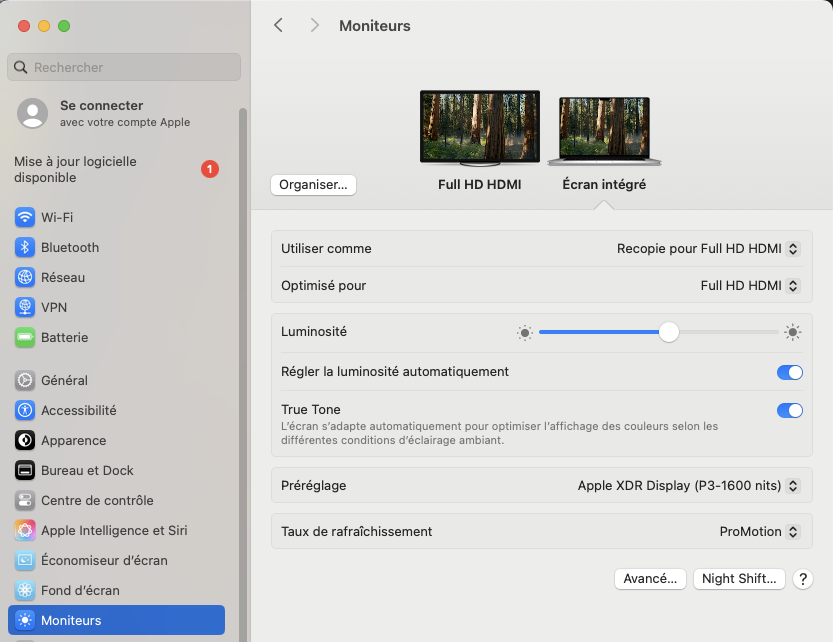
Task: Select the Réseau globe icon
Action: (x=25, y=277)
